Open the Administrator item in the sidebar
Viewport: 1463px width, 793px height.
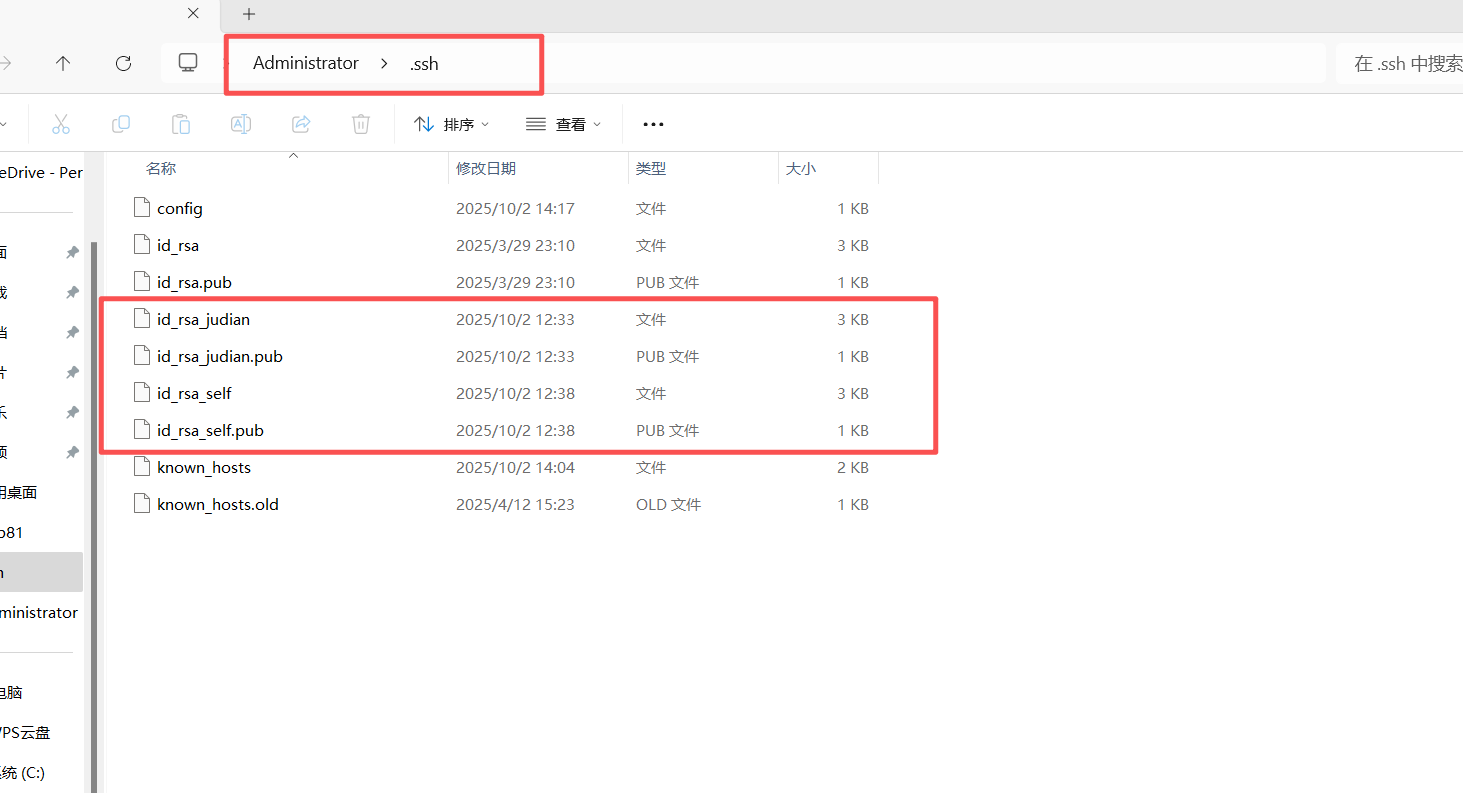(x=41, y=612)
